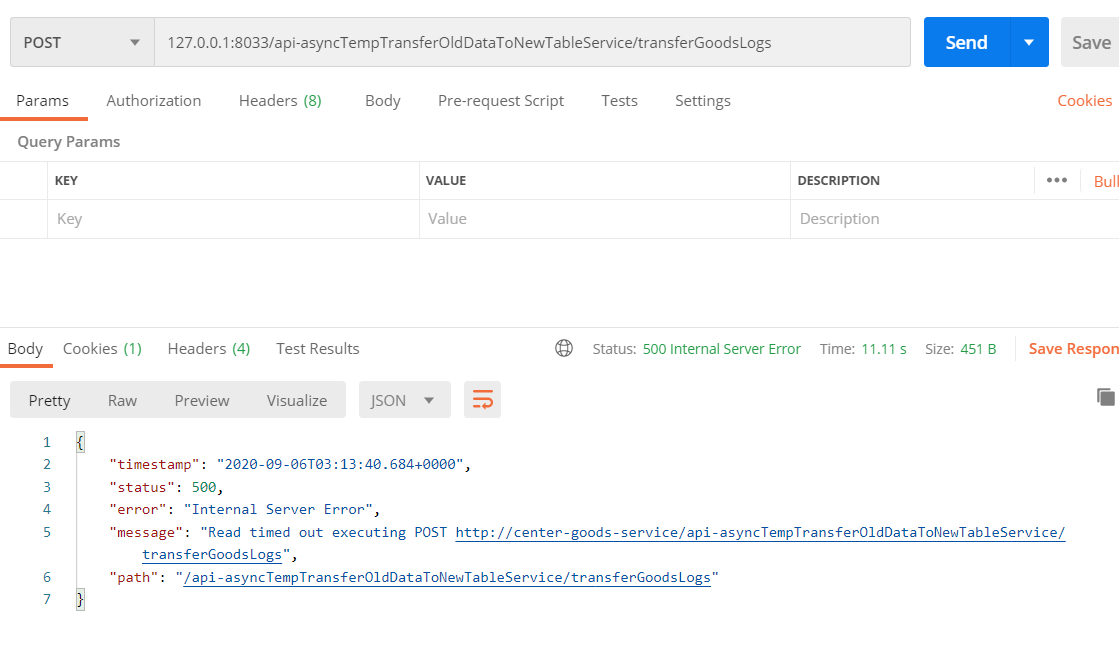Open the Pre-request Script tab
This screenshot has width=1119, height=646.
click(501, 100)
